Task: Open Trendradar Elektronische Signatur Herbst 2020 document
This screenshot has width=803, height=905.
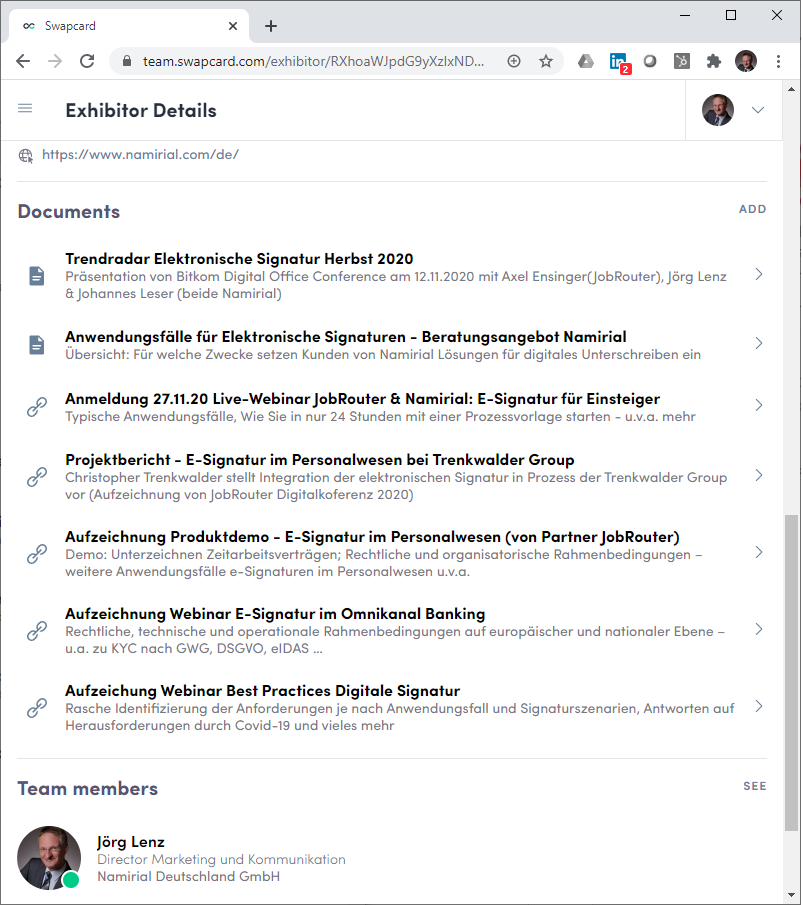Action: tap(239, 259)
